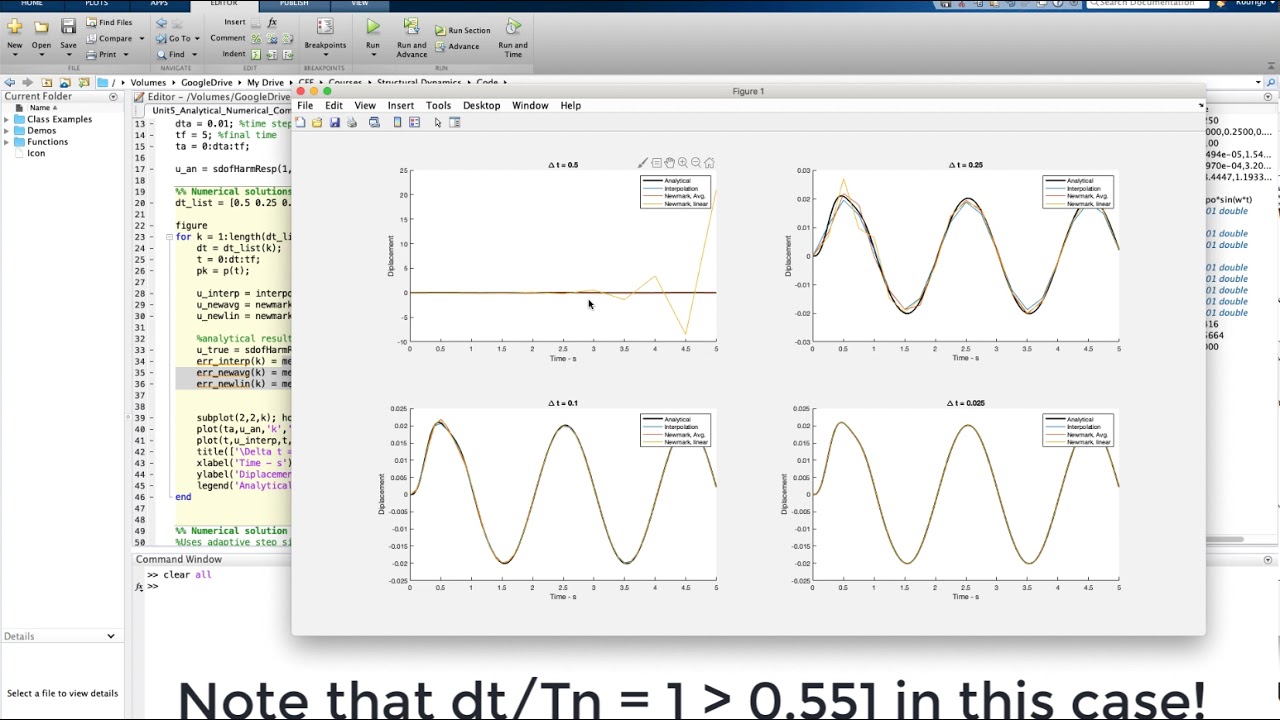The image size is (1280, 720).
Task: Click the Name column header in Current Folder
Action: pyautogui.click(x=42, y=108)
